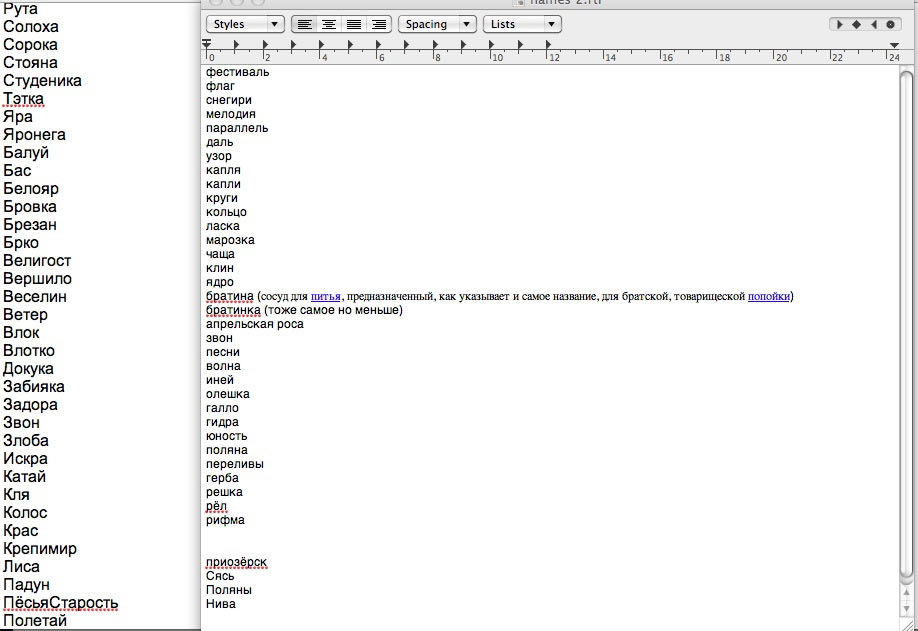Justify text with the alignment button
918x631 pixels.
coord(353,24)
